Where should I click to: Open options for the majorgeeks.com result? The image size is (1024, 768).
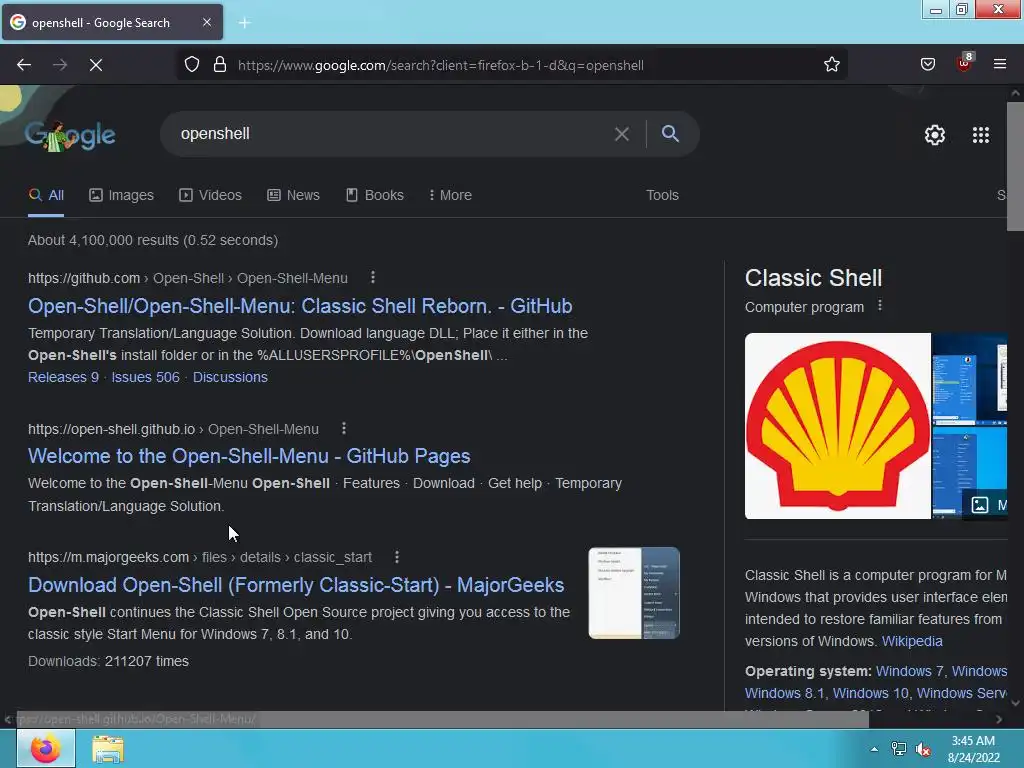point(397,557)
